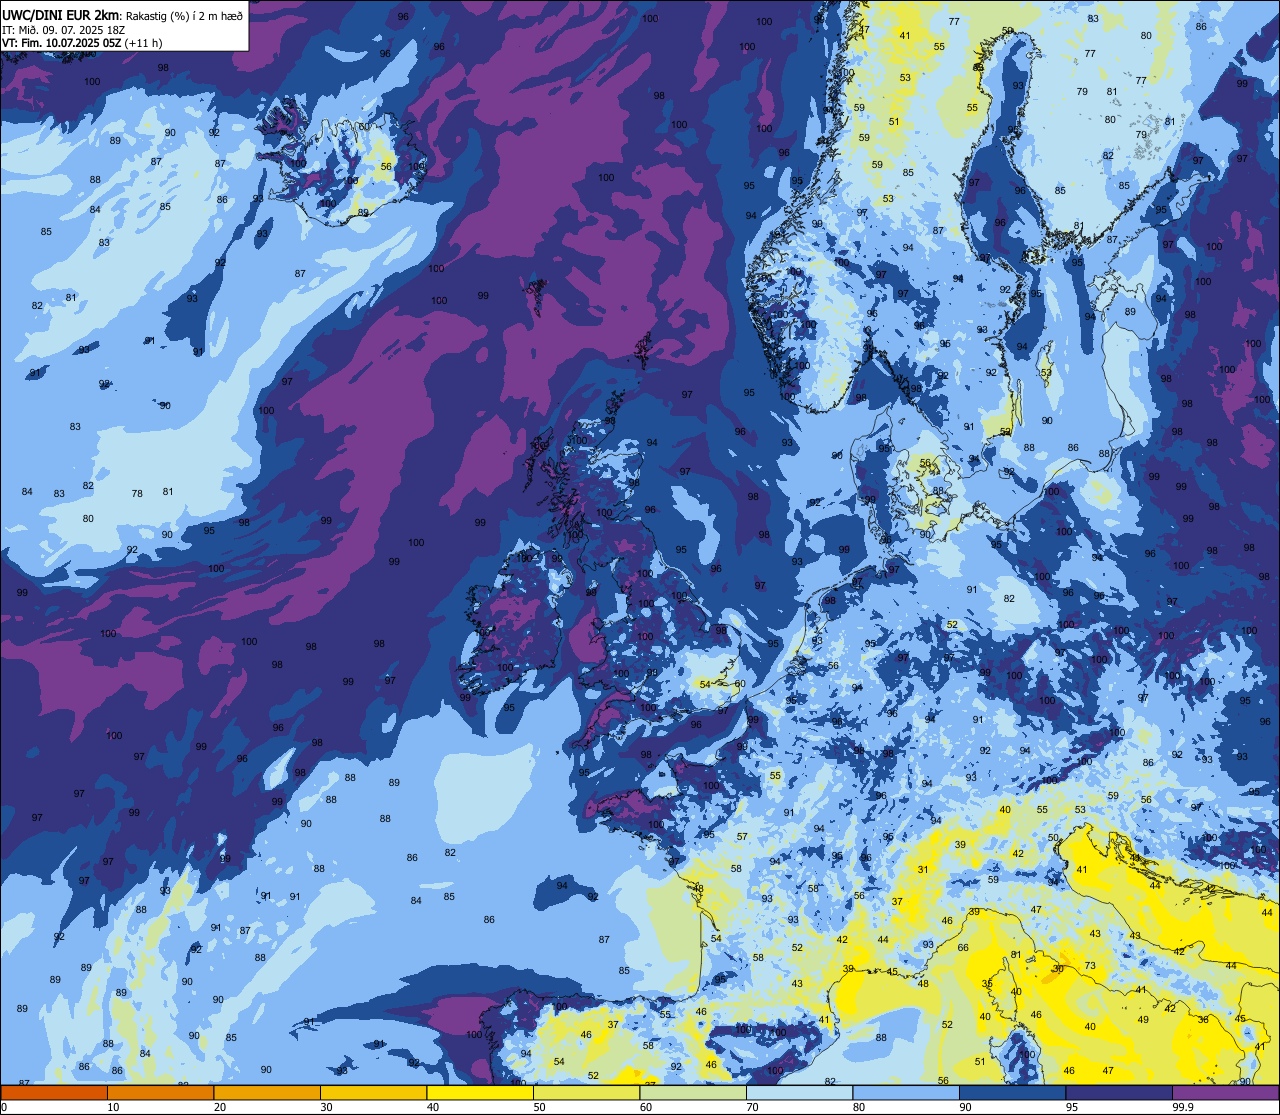
Task: Select the pale yellow 50–60 legend segment
Action: coord(586,1092)
